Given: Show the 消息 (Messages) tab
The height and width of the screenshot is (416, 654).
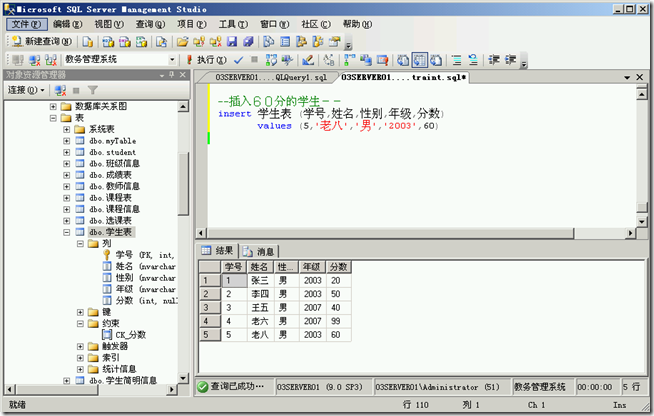Looking at the screenshot, I should 259,251.
